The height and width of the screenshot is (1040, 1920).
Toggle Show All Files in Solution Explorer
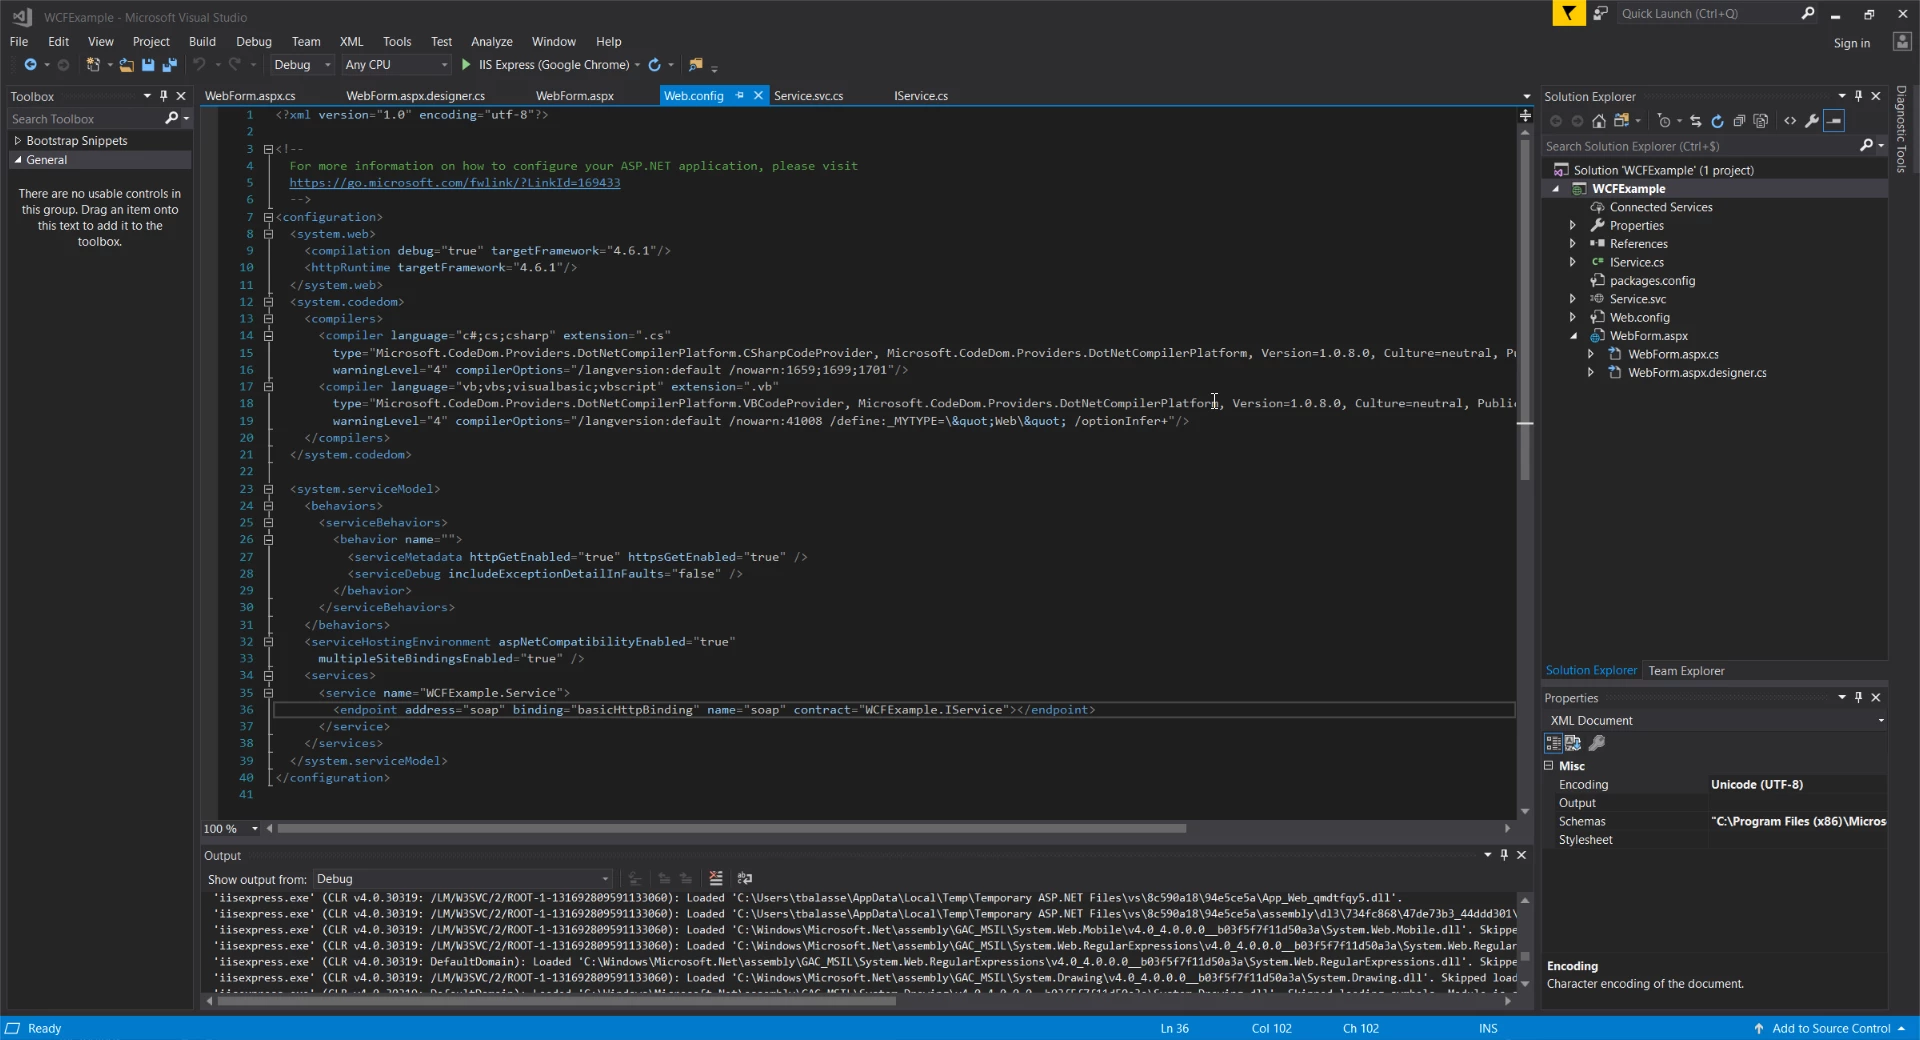click(1761, 121)
